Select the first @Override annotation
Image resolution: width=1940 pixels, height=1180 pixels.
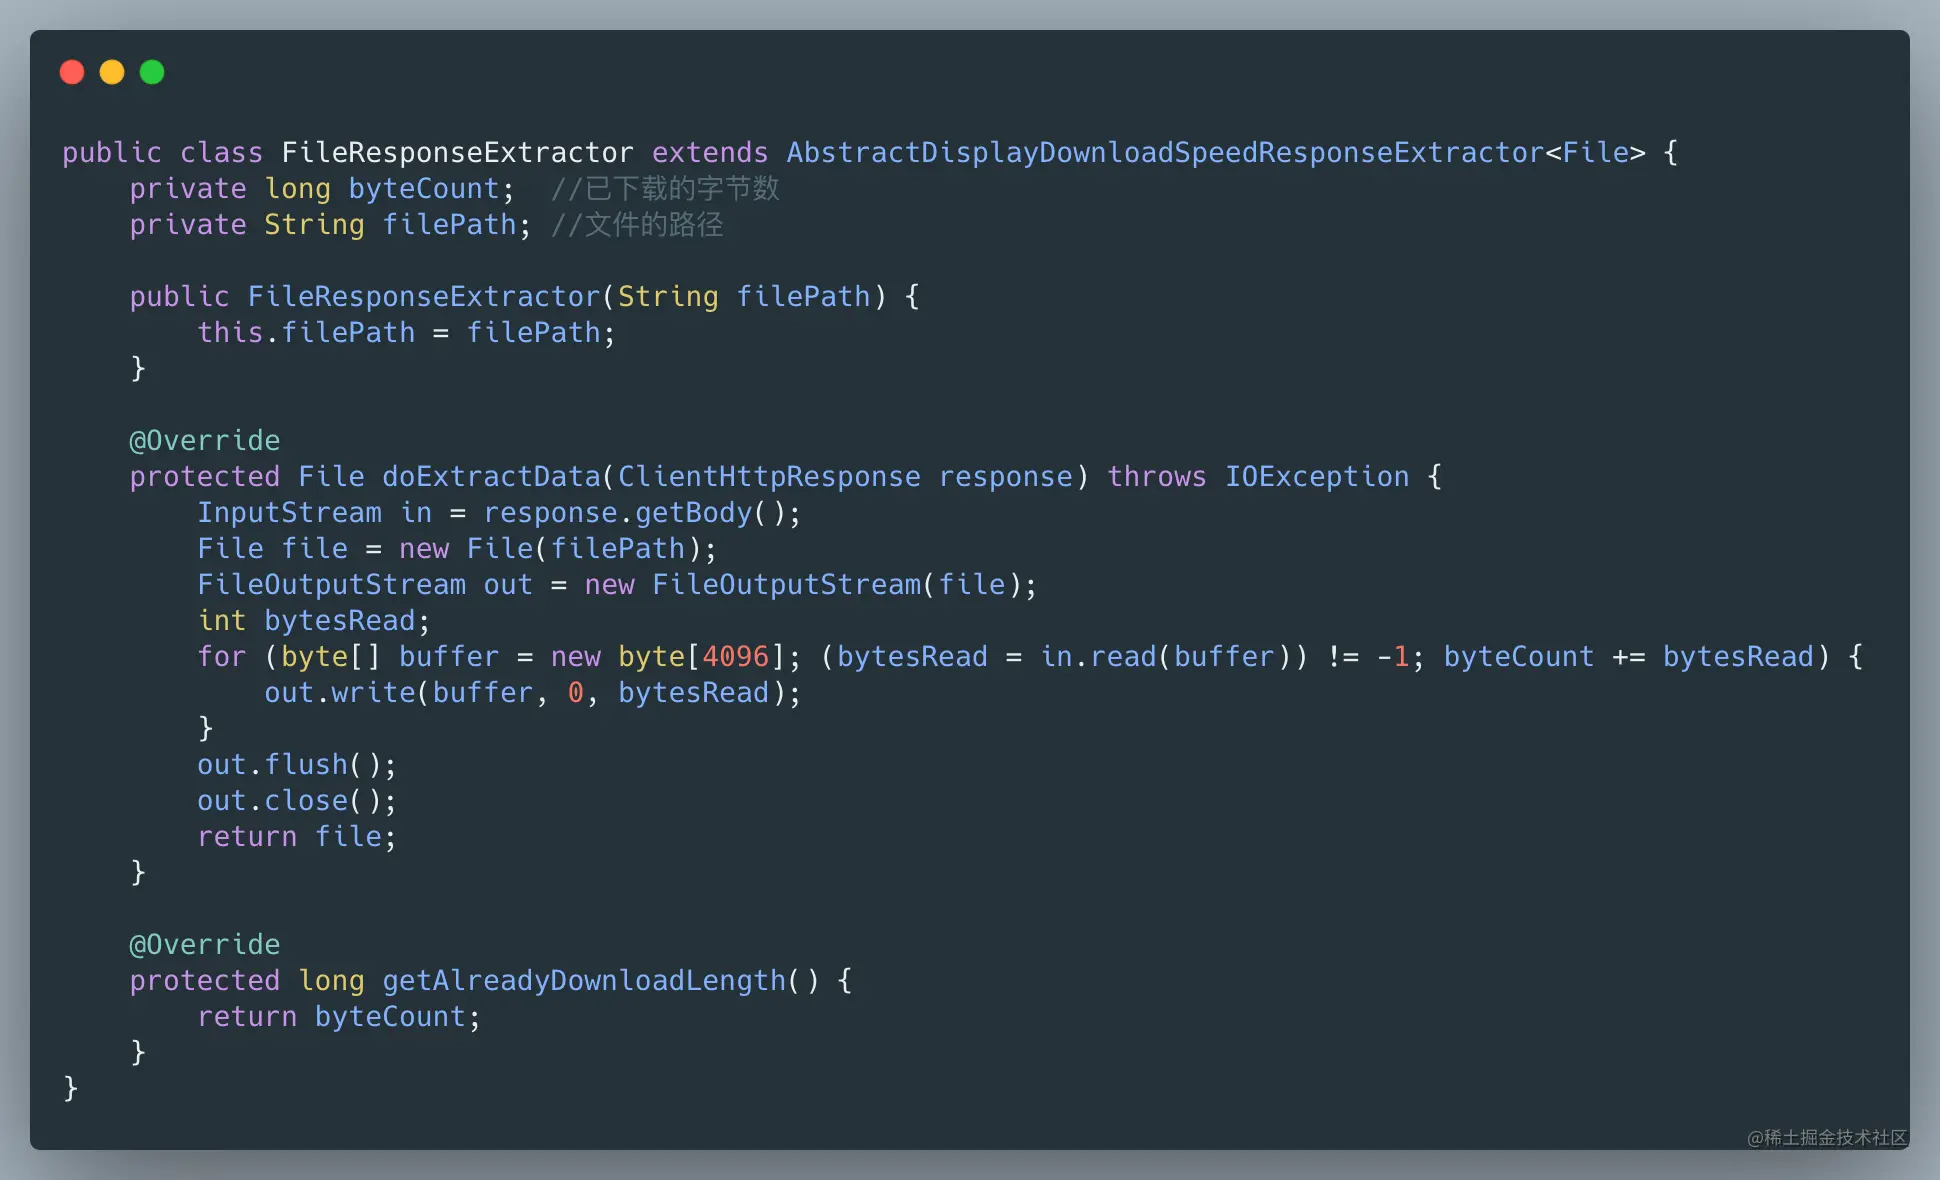205,441
